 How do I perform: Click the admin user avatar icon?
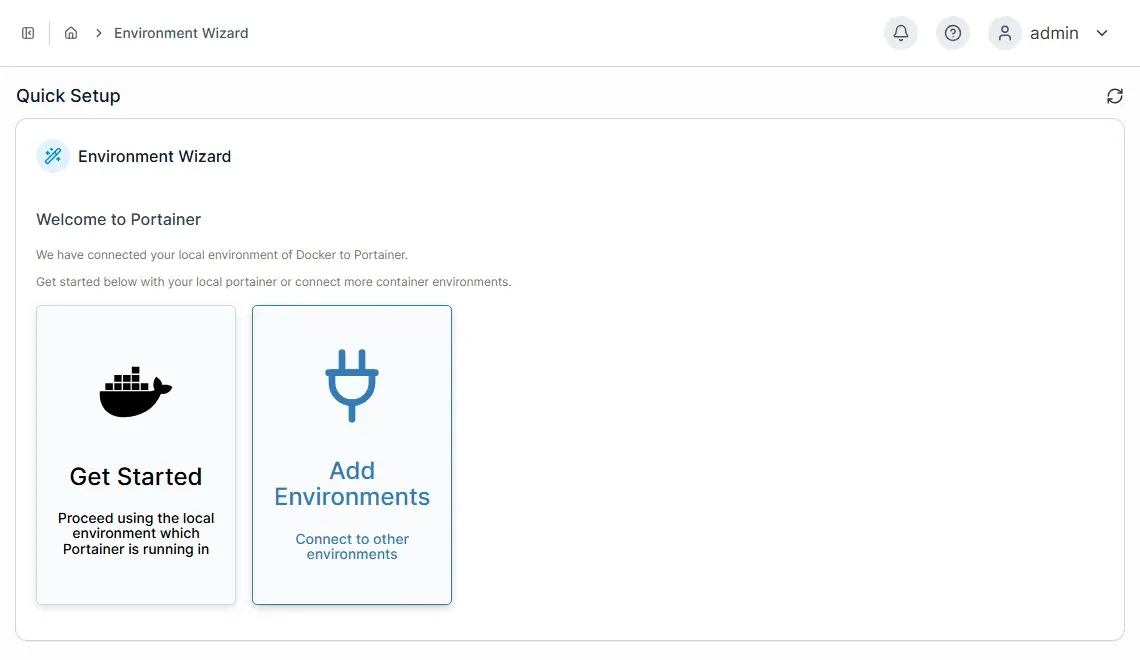pyautogui.click(x=1005, y=33)
